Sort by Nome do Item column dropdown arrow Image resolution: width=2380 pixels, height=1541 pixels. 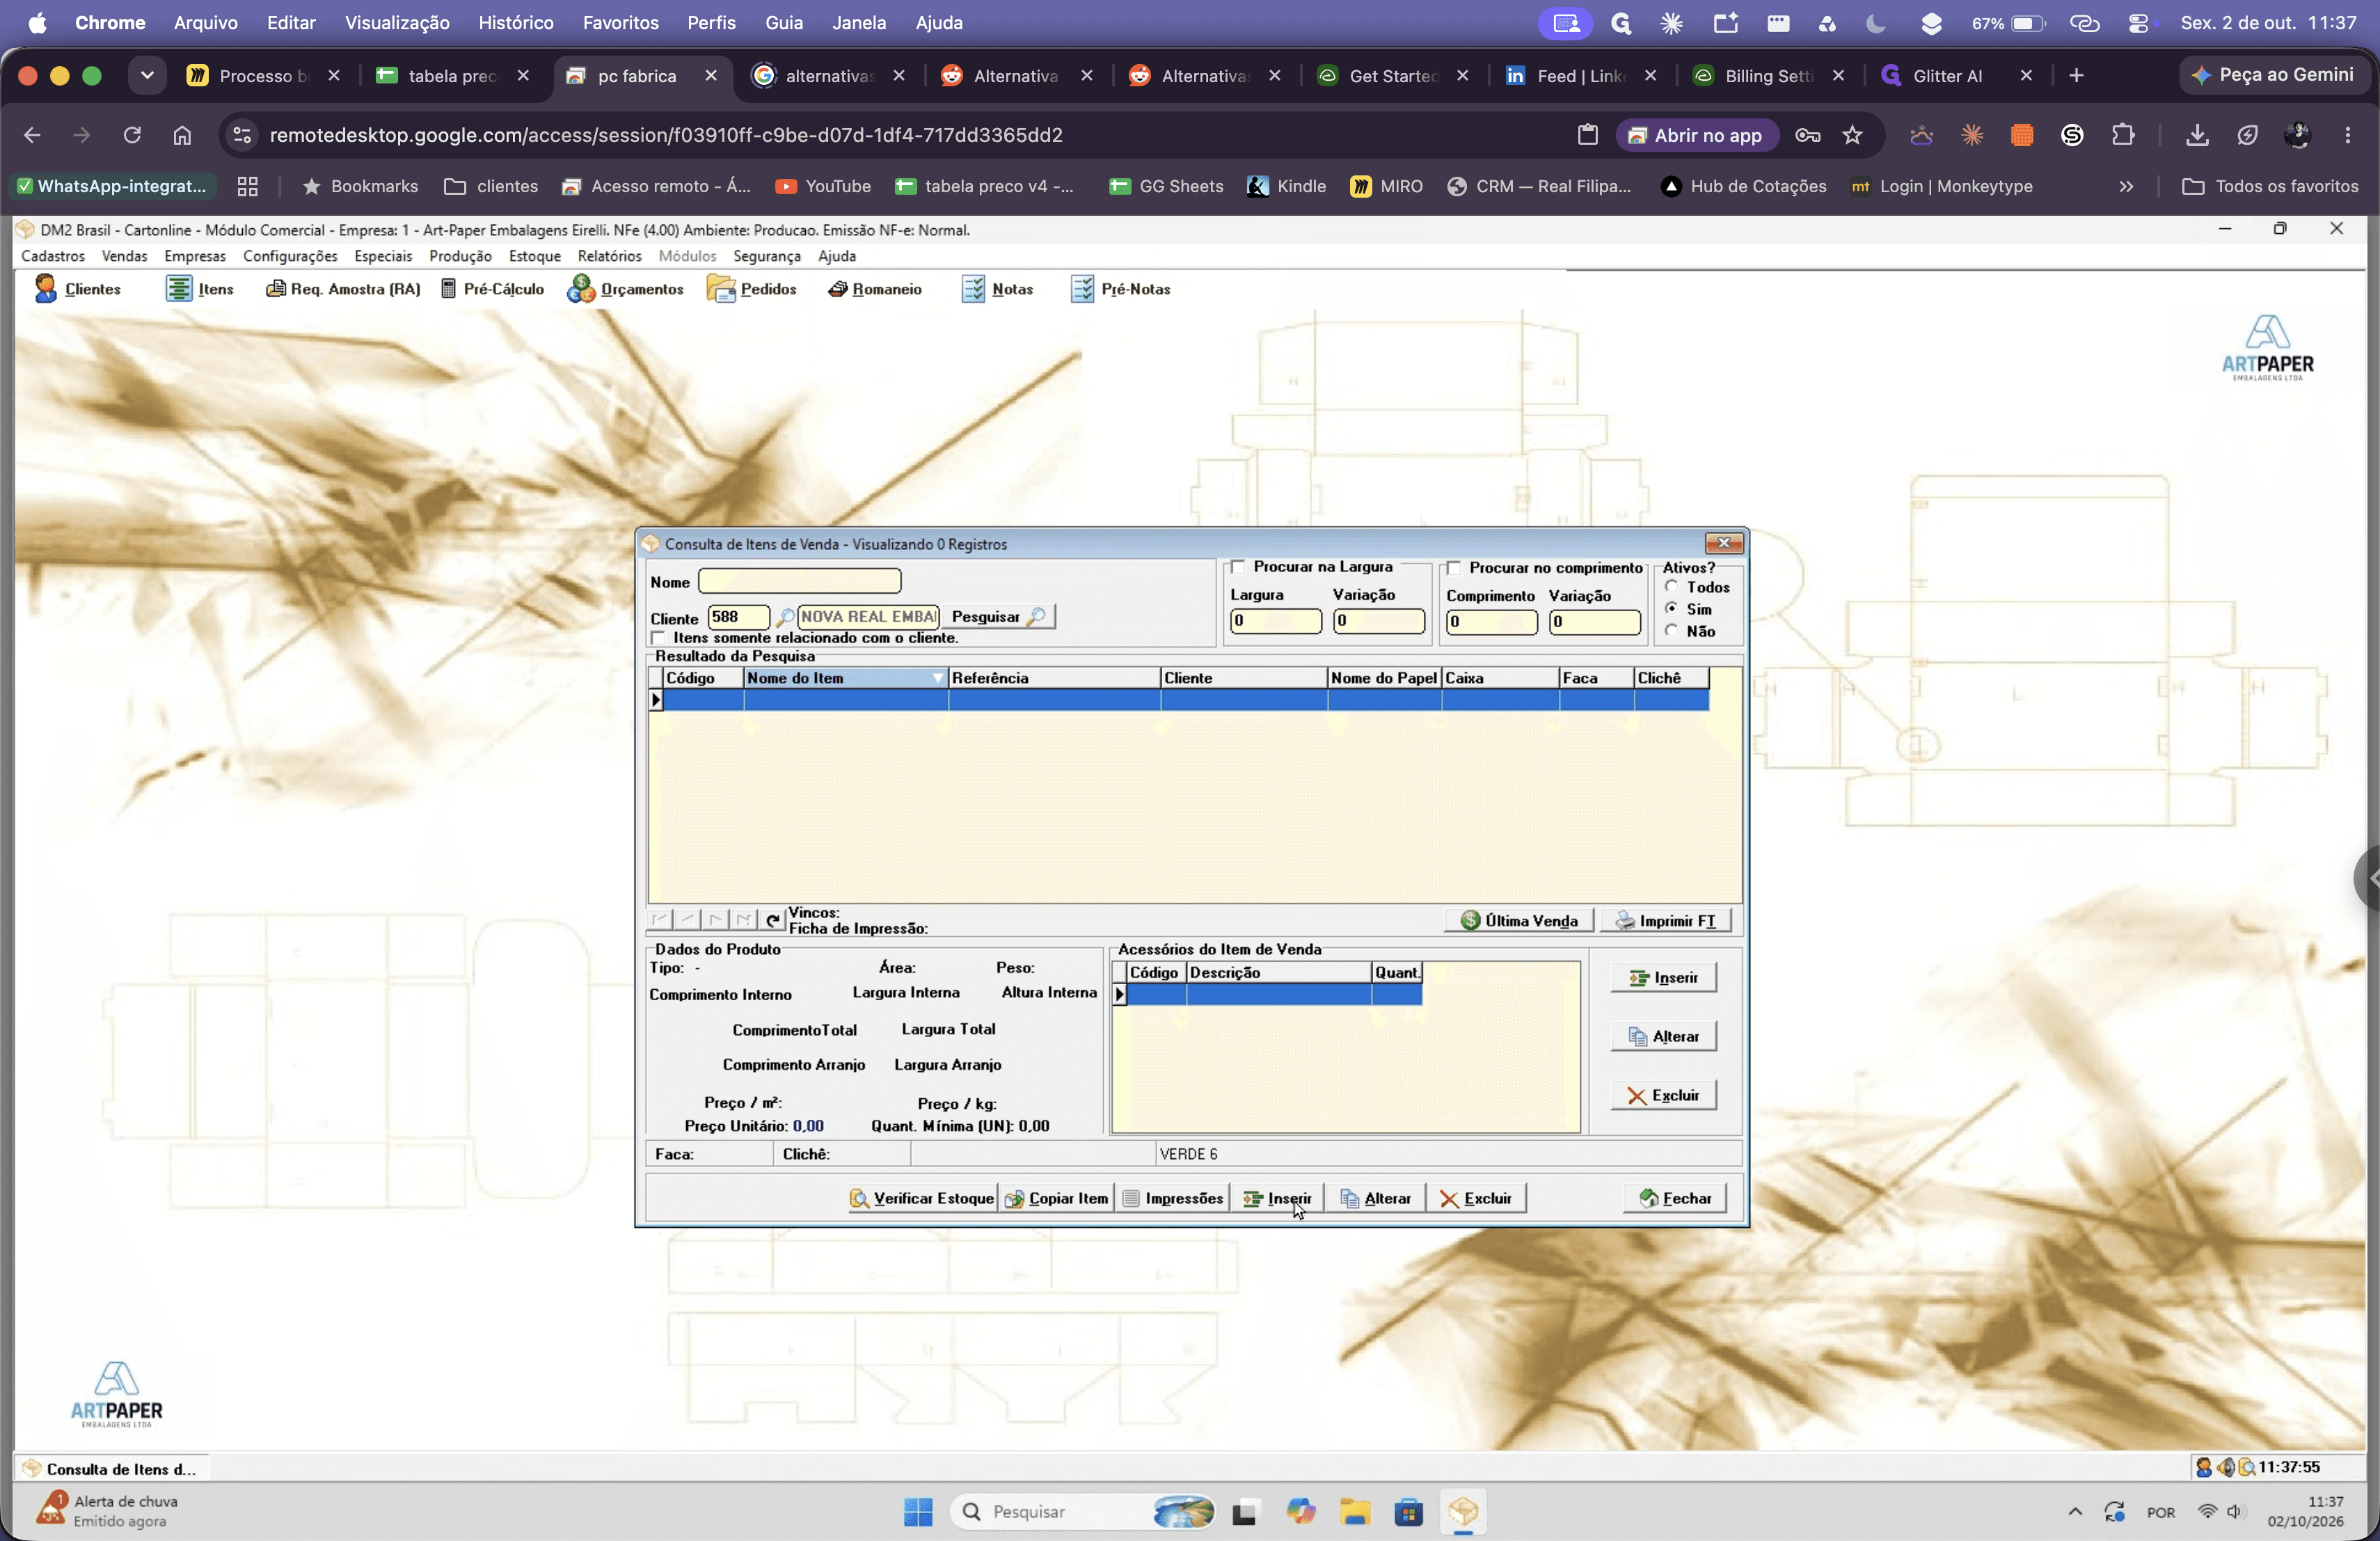937,678
